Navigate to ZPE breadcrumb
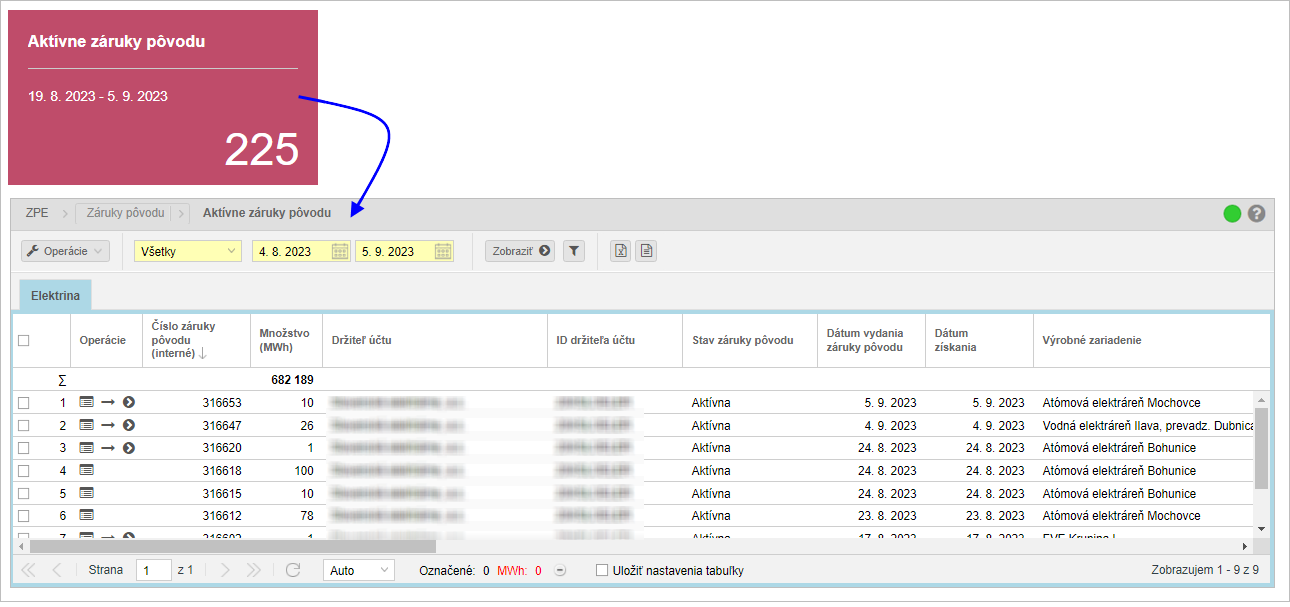The image size is (1290, 607). pos(37,213)
